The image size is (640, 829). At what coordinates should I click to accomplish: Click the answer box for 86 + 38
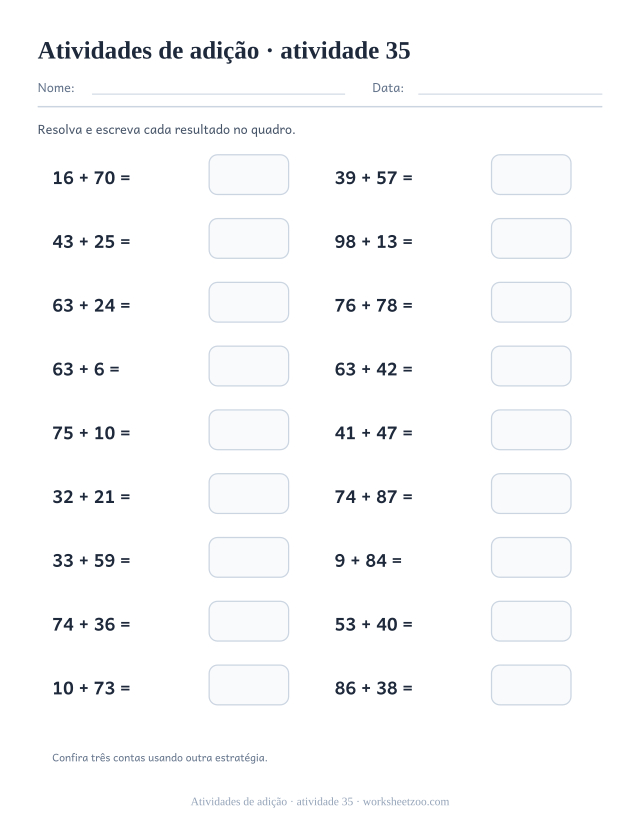pyautogui.click(x=531, y=685)
